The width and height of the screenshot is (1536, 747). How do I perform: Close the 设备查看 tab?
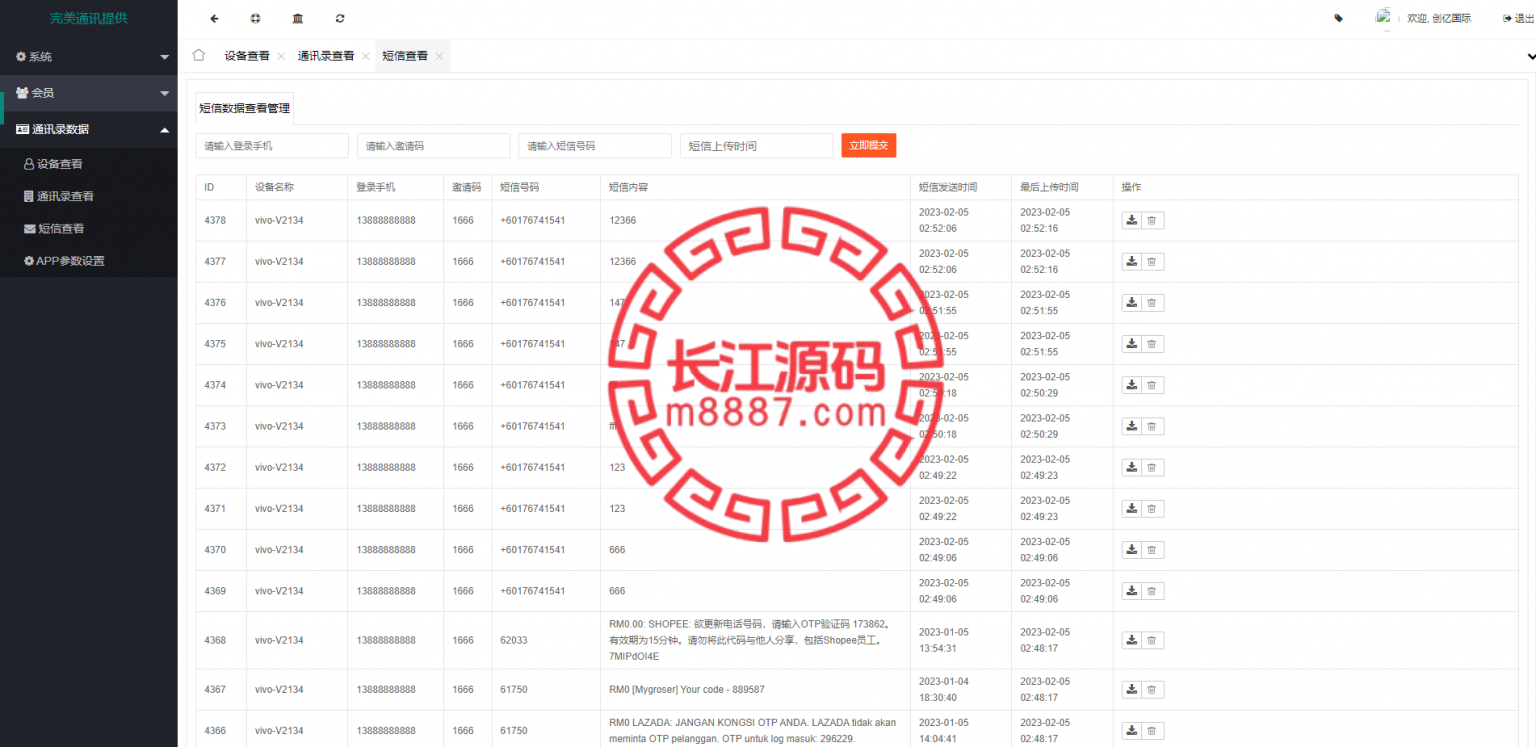(281, 56)
